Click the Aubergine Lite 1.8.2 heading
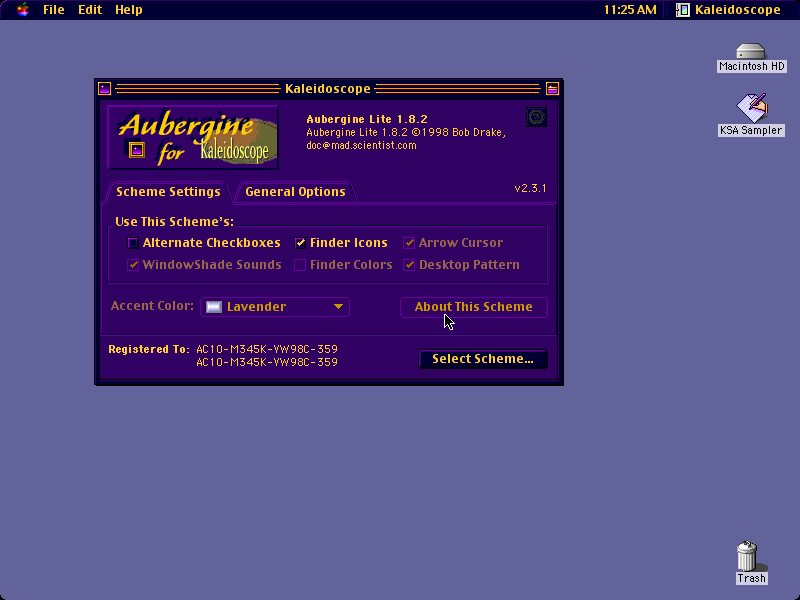 point(367,119)
